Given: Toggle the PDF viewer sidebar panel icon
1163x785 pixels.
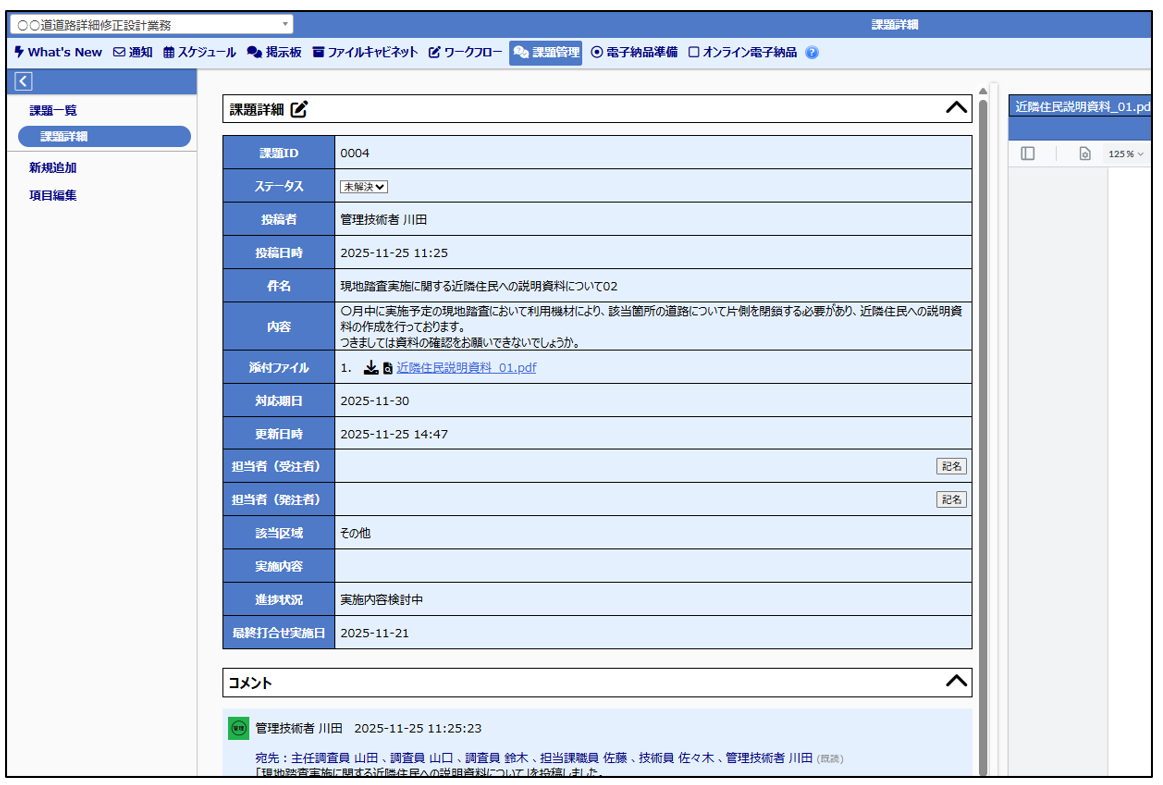Looking at the screenshot, I should 1027,154.
